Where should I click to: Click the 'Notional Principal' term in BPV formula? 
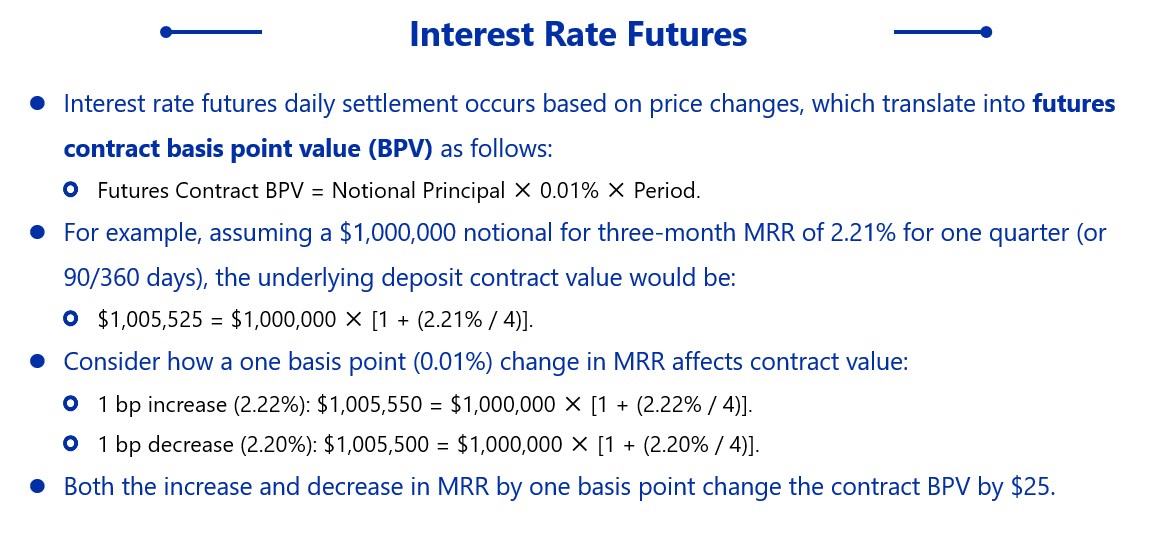418,191
